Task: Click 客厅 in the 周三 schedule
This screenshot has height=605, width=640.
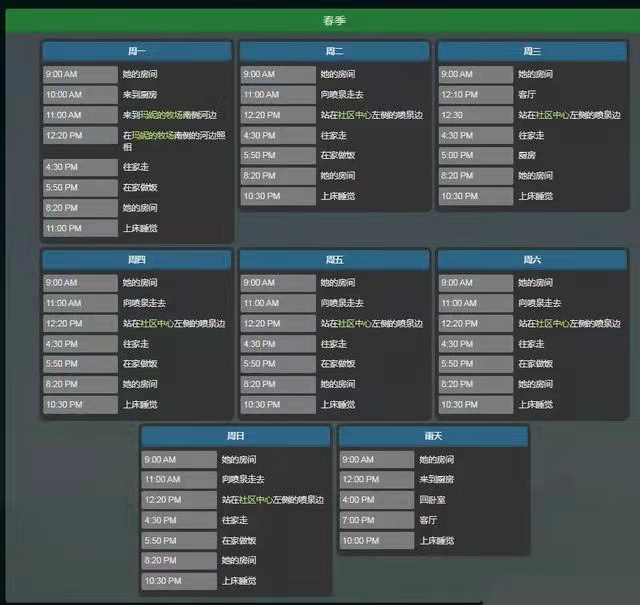Action: 527,95
